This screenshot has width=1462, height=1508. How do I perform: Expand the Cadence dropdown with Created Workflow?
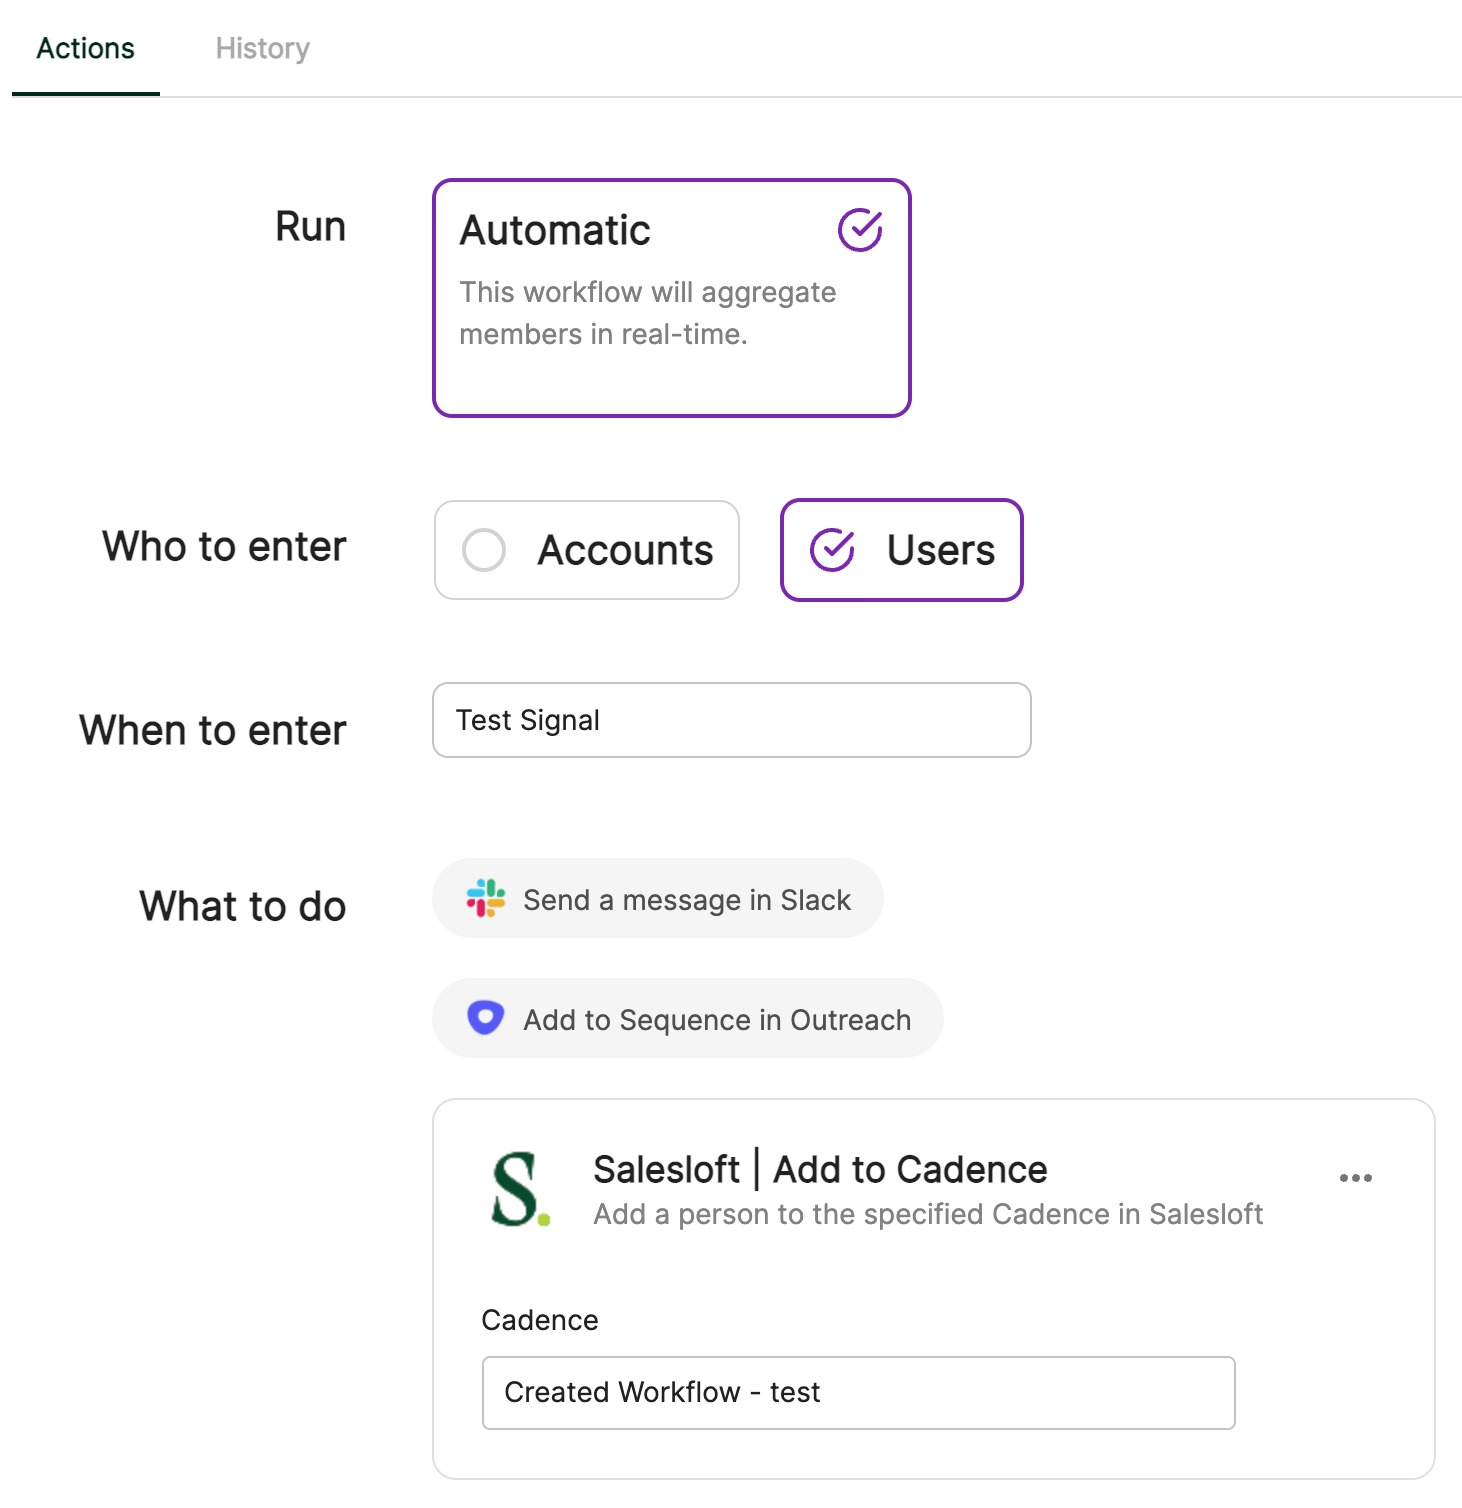pyautogui.click(x=858, y=1392)
